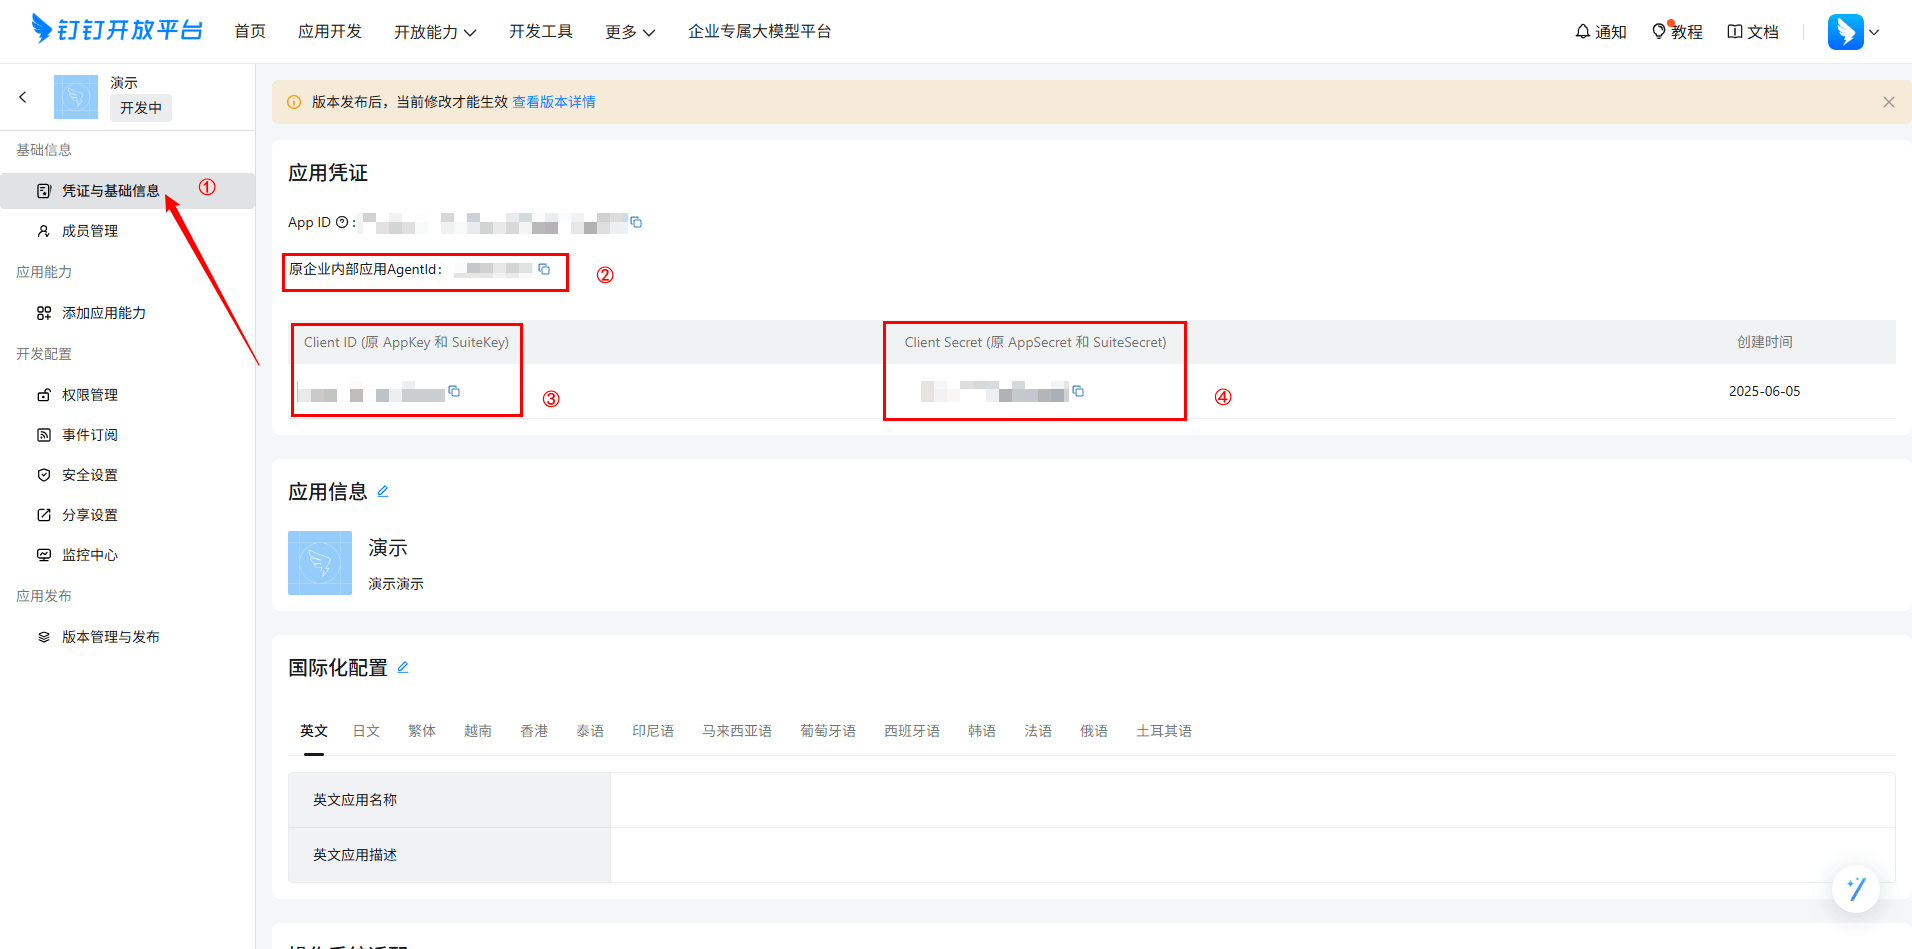Open the user avatar account dropdown
Viewport: 1912px width, 949px height.
point(1853,32)
